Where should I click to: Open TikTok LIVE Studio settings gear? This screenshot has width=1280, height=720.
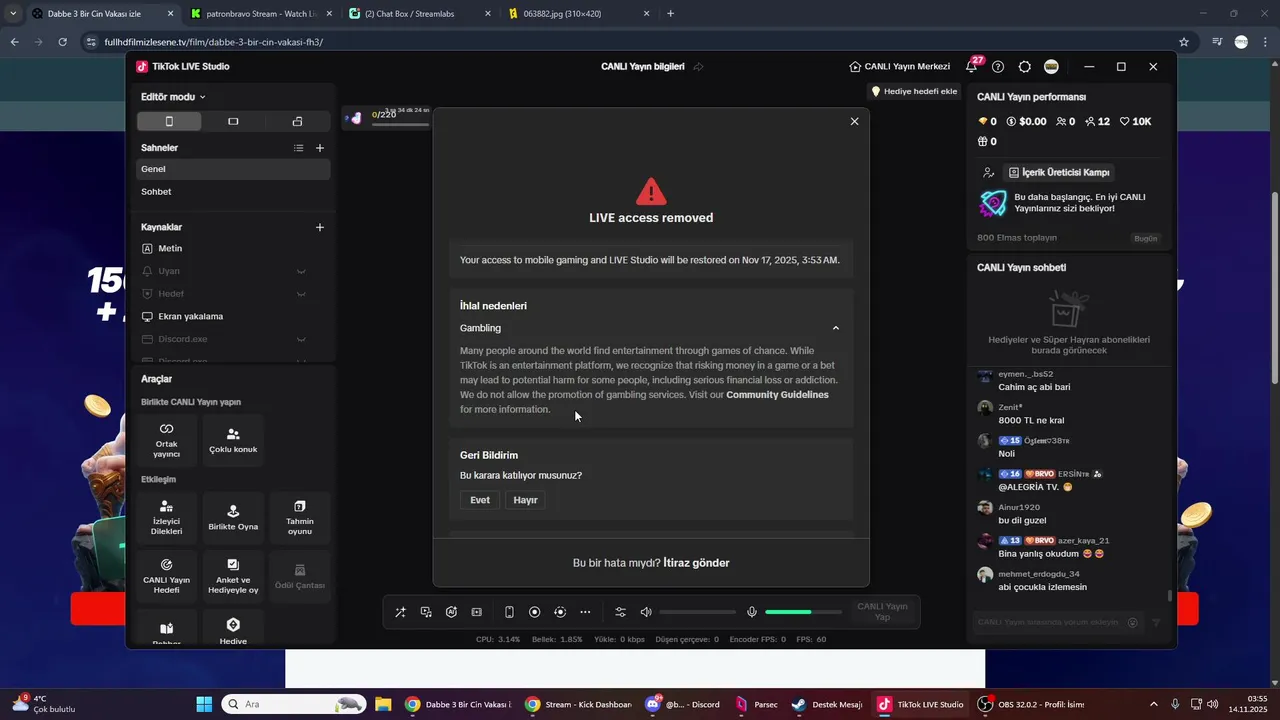pyautogui.click(x=1025, y=67)
